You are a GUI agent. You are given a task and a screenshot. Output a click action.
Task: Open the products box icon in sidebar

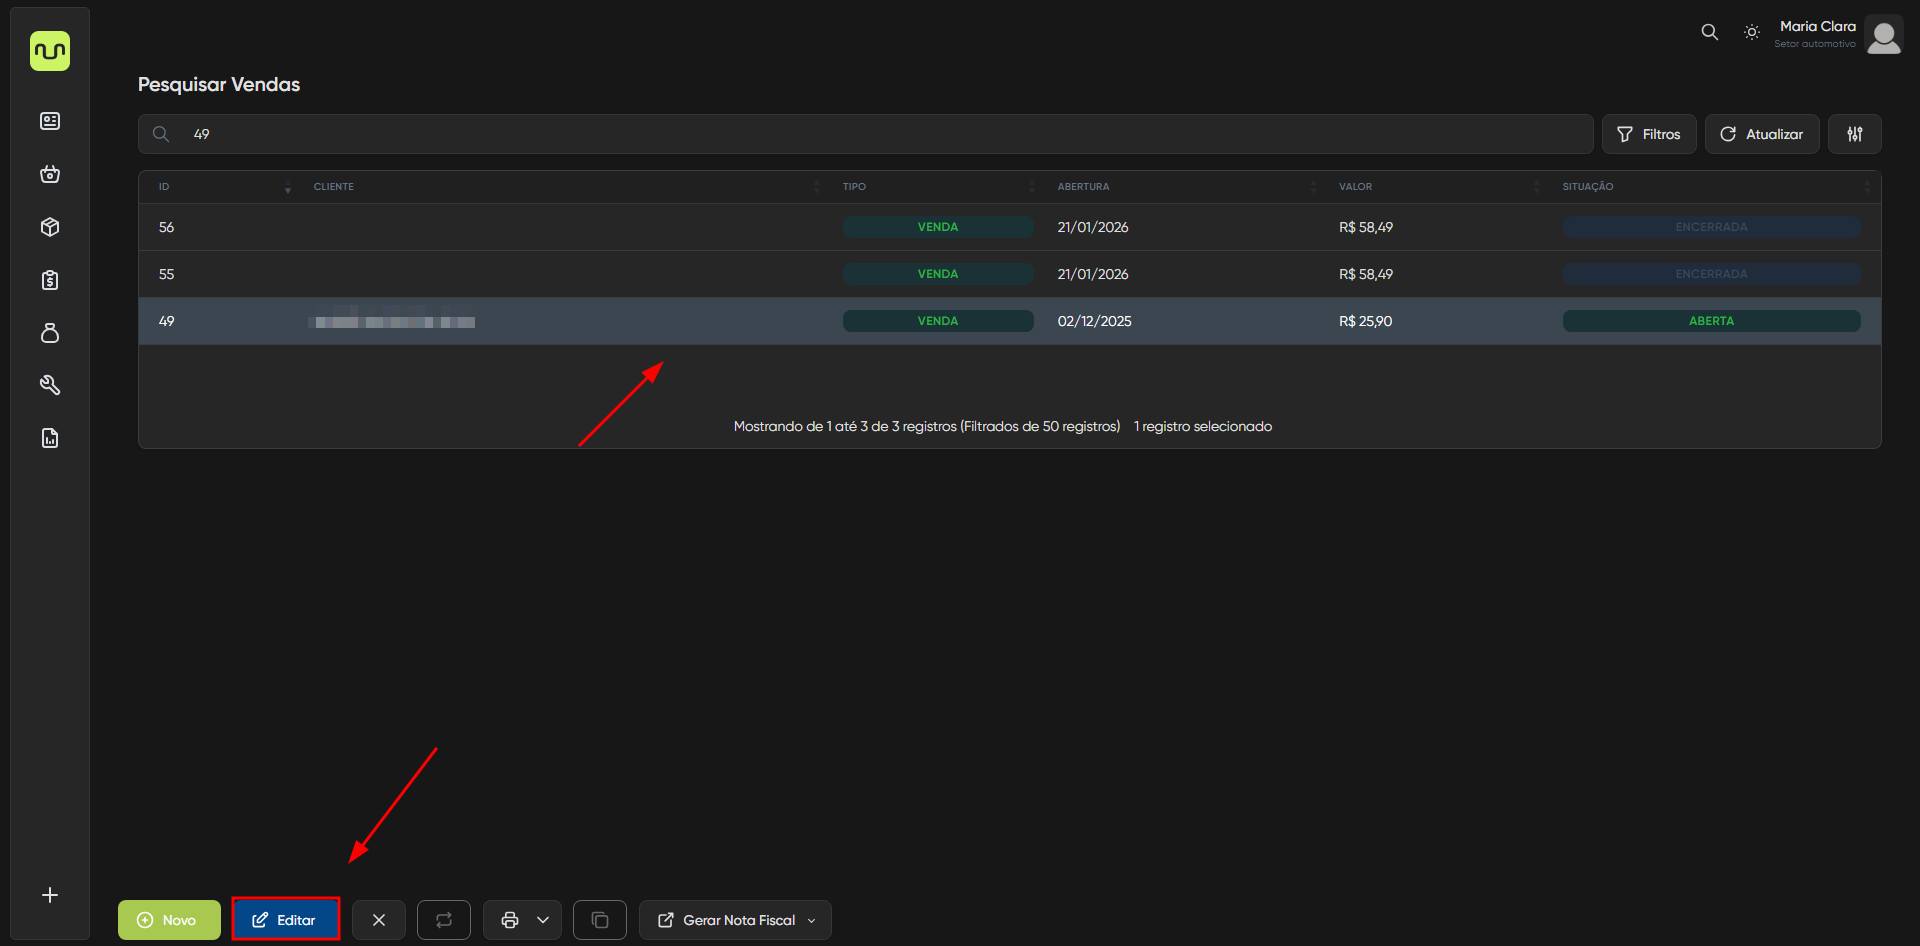click(x=50, y=227)
